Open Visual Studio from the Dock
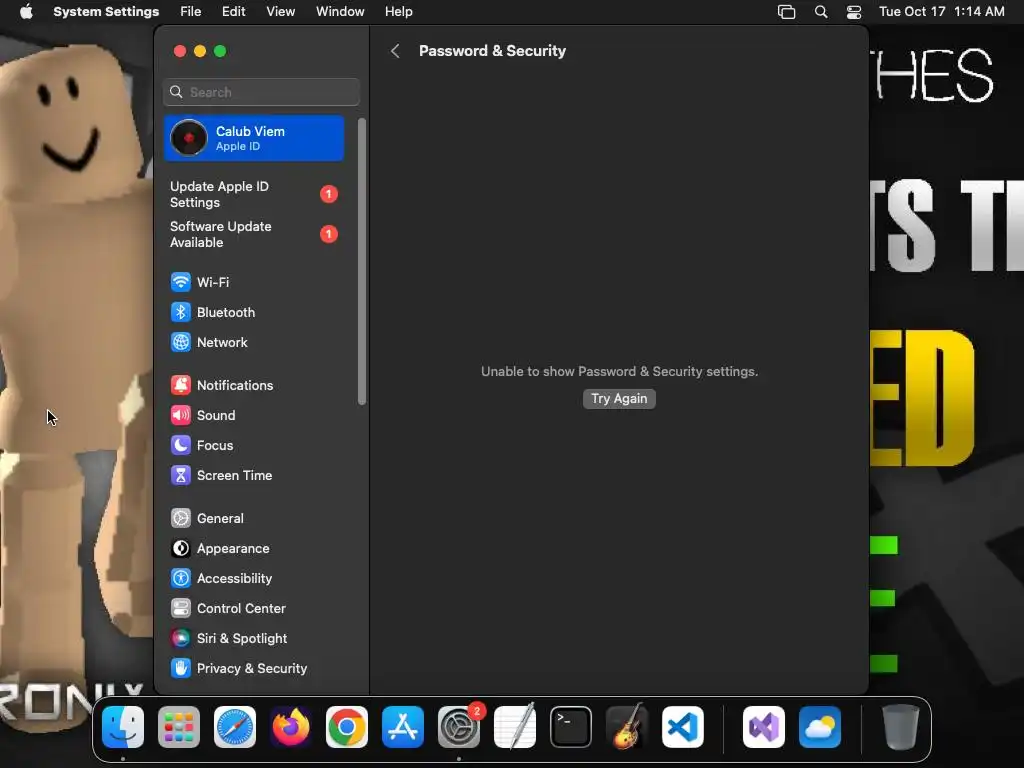The height and width of the screenshot is (768, 1024). pos(764,727)
